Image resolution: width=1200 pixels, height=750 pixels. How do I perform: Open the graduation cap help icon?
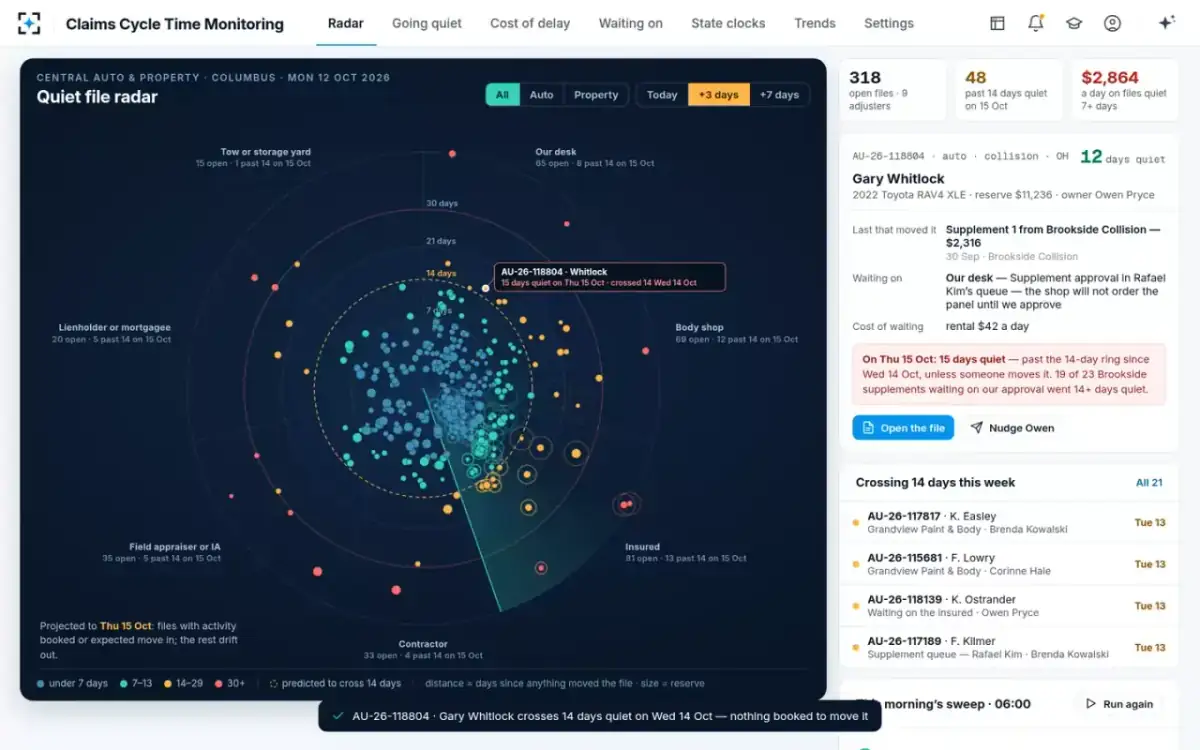point(1074,23)
